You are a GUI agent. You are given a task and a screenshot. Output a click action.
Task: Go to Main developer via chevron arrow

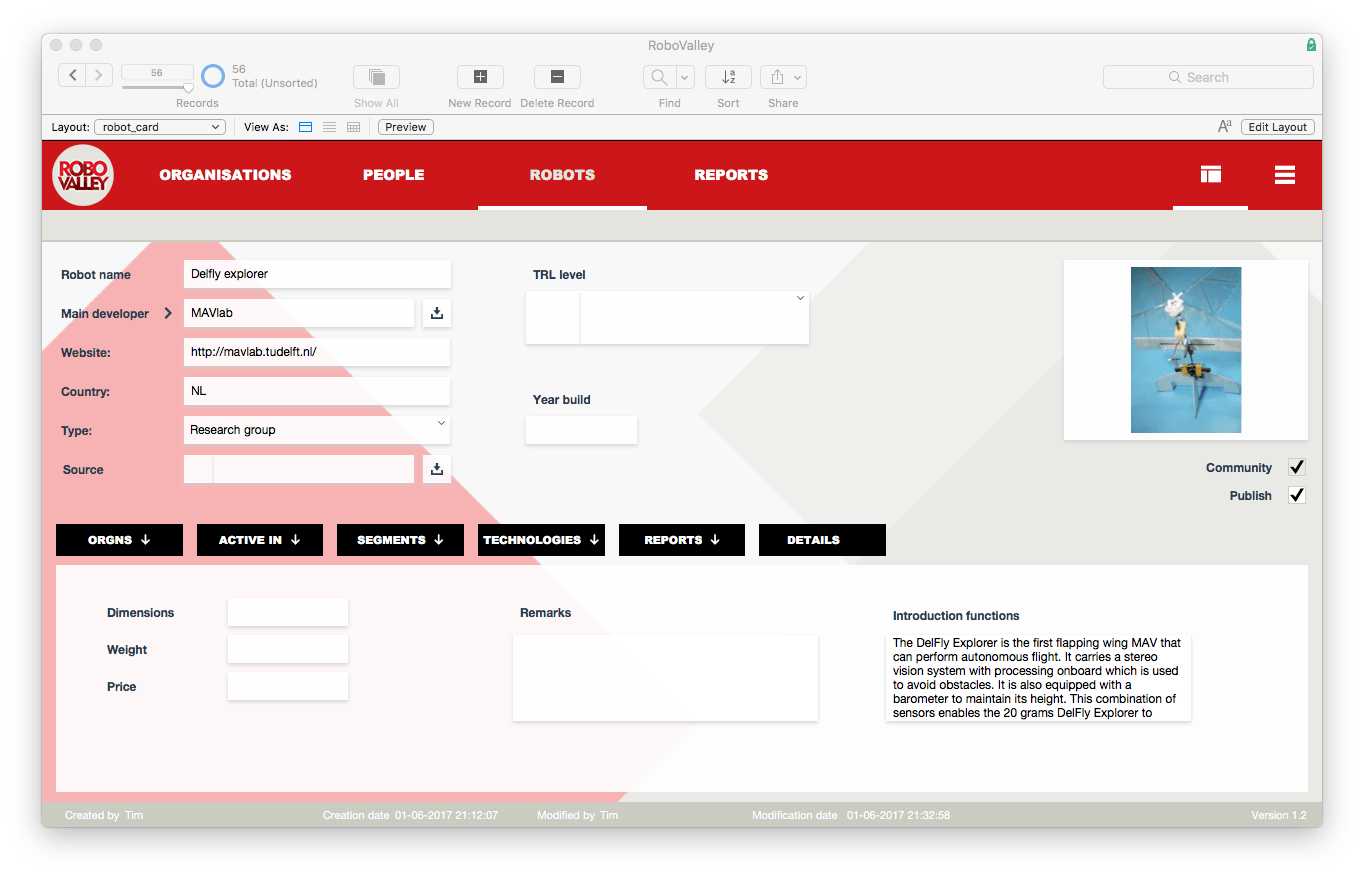168,313
